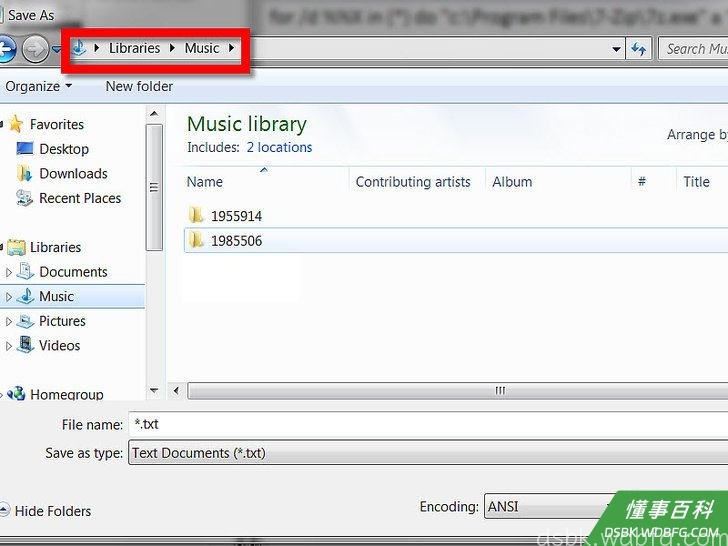Image resolution: width=728 pixels, height=546 pixels.
Task: Click the refresh icon beside address bar
Action: point(639,48)
